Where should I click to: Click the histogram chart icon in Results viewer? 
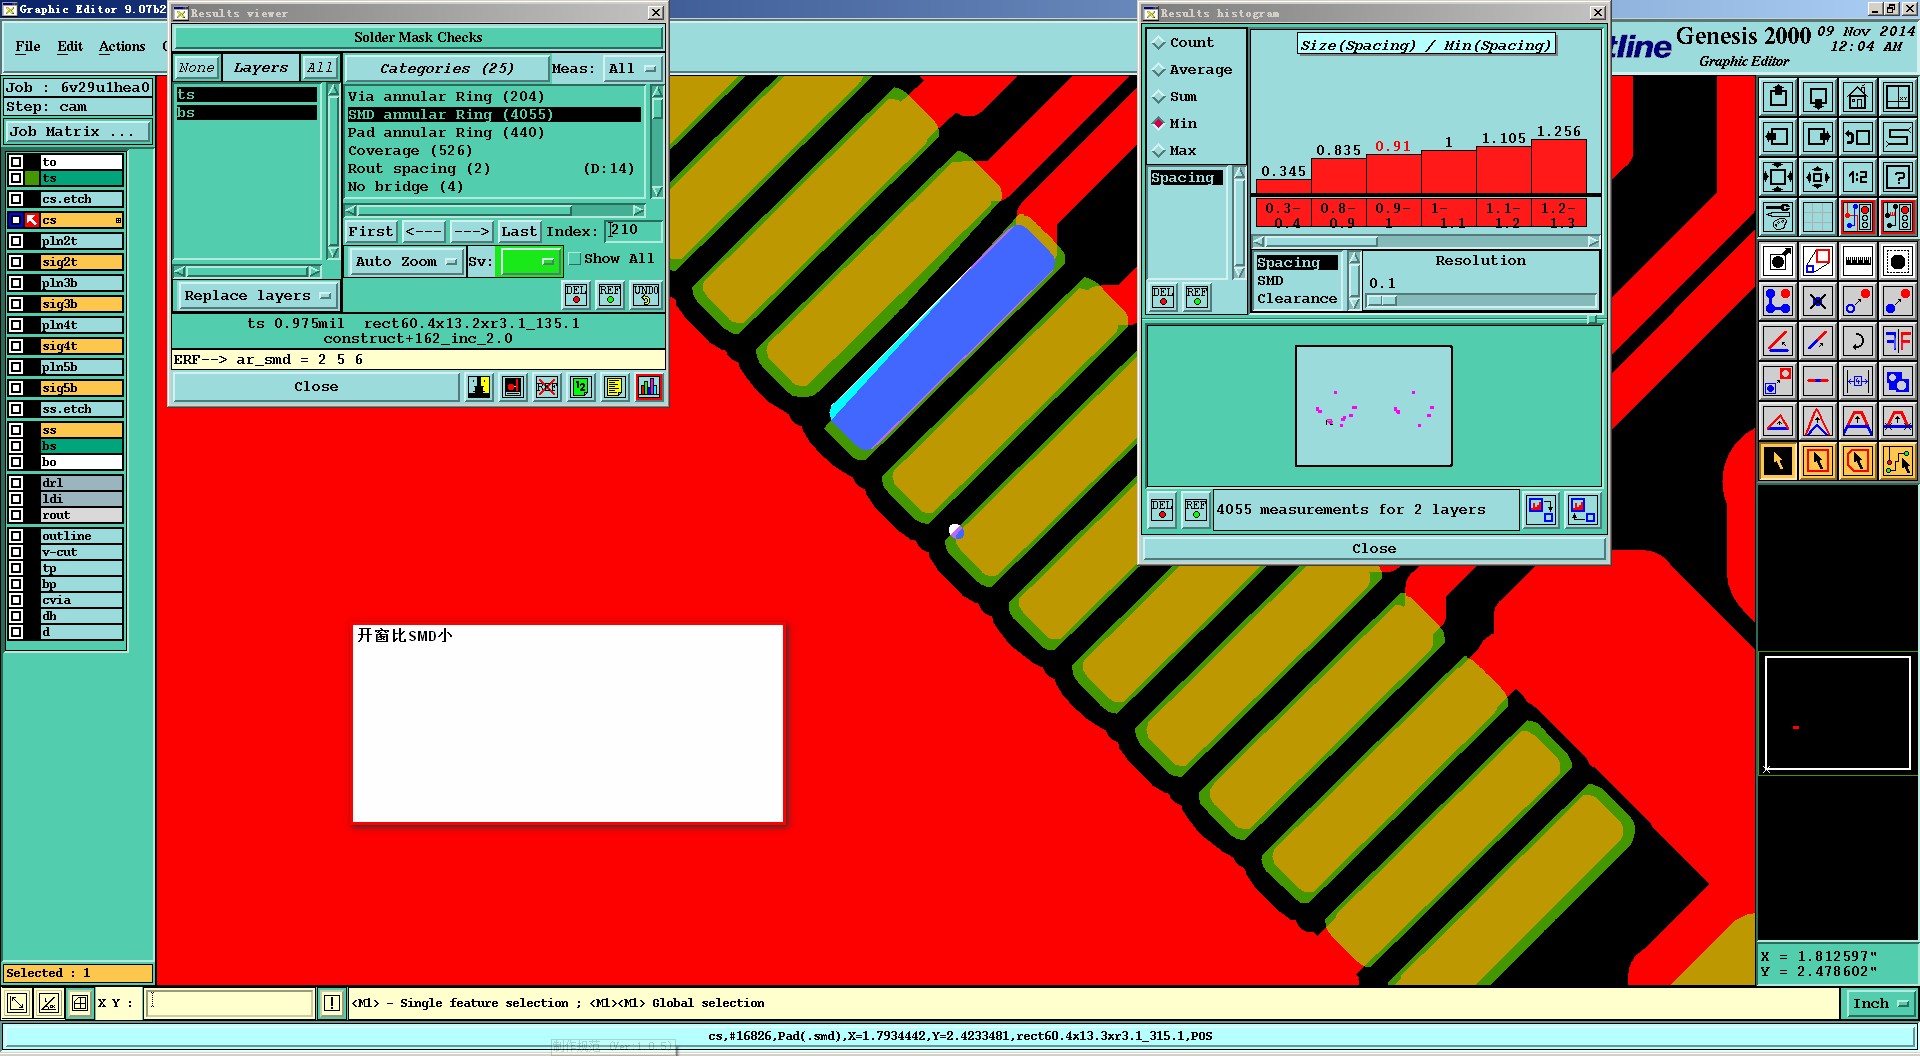coord(649,387)
